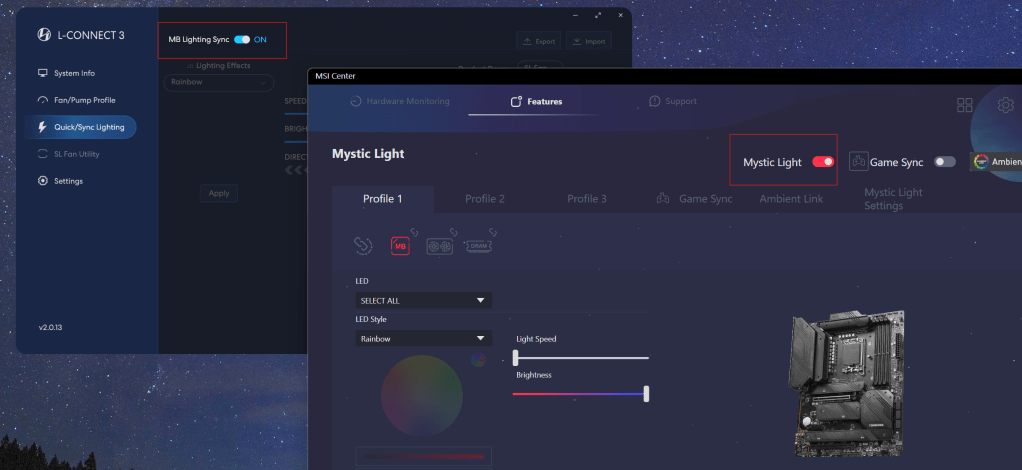
Task: Expand the LED Style Rainbow dropdown
Action: [424, 339]
